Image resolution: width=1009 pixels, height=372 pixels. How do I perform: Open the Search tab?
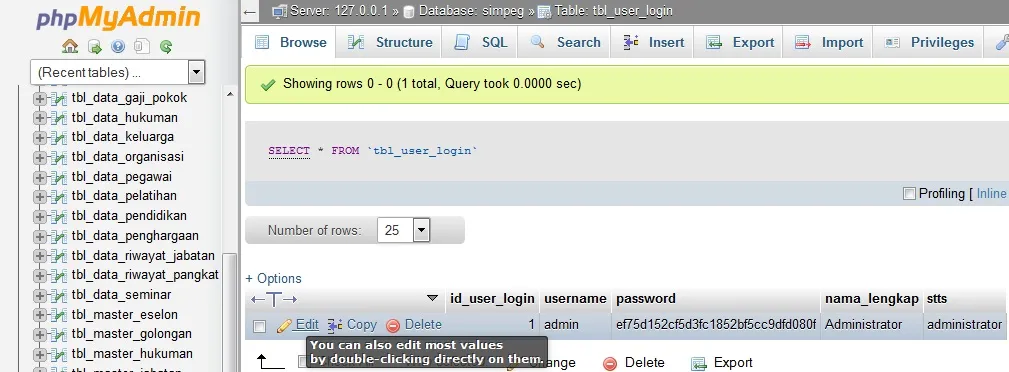[x=564, y=42]
